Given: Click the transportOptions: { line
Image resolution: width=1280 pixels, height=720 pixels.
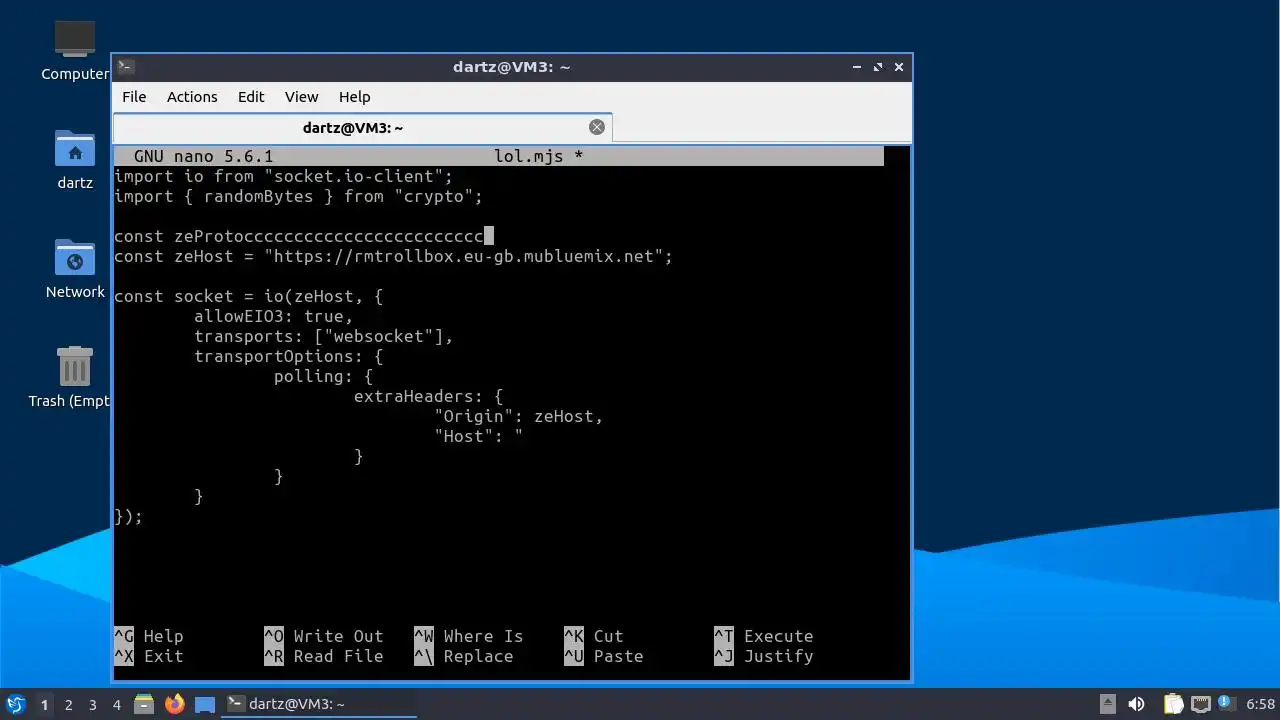Looking at the screenshot, I should 288,356.
